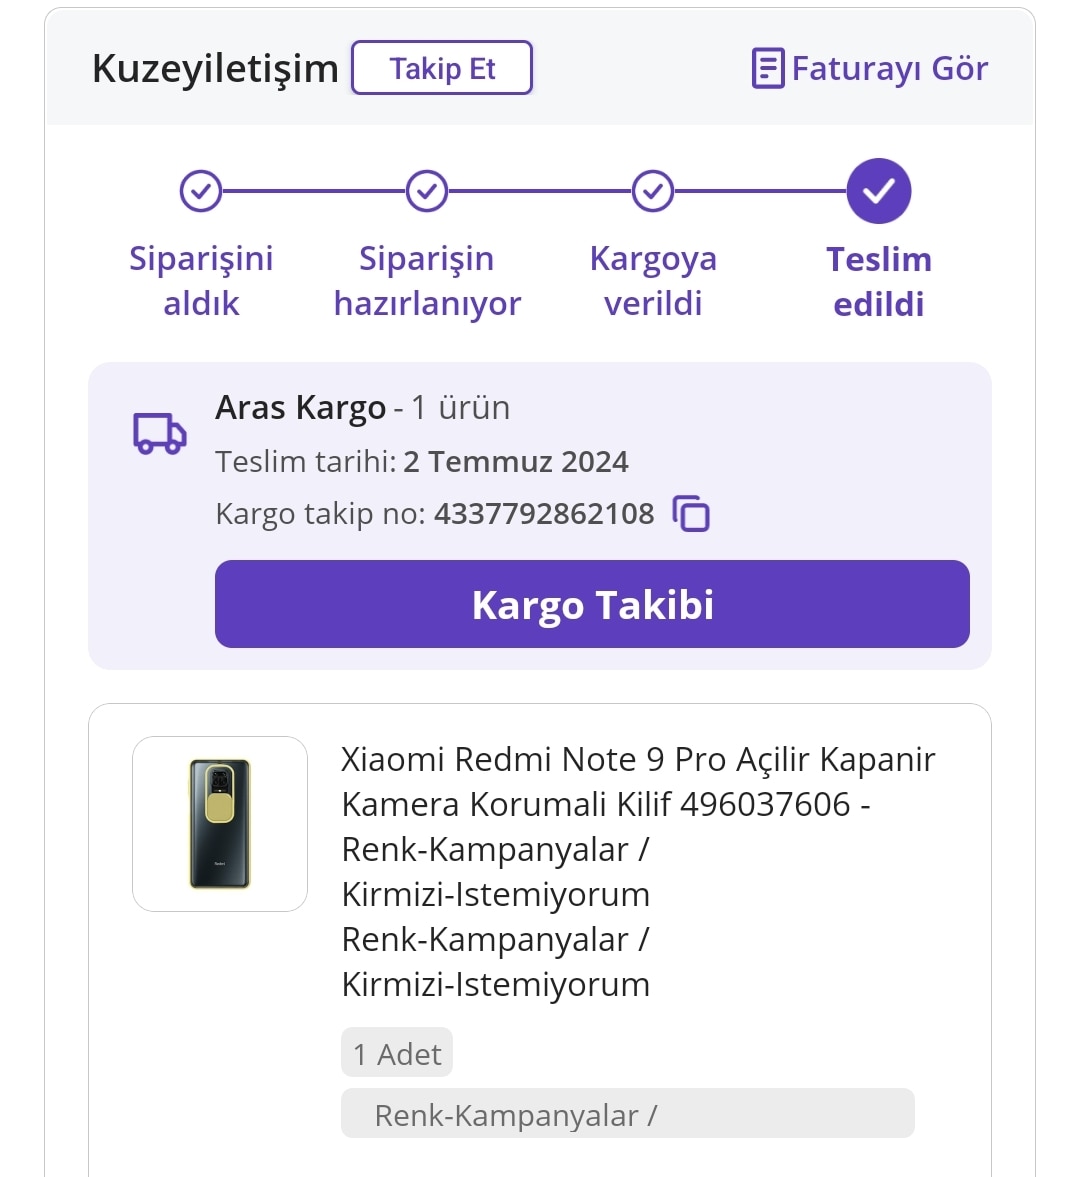
Task: Click the 'Renk-Kampanyalar /' grey tag
Action: 627,1115
